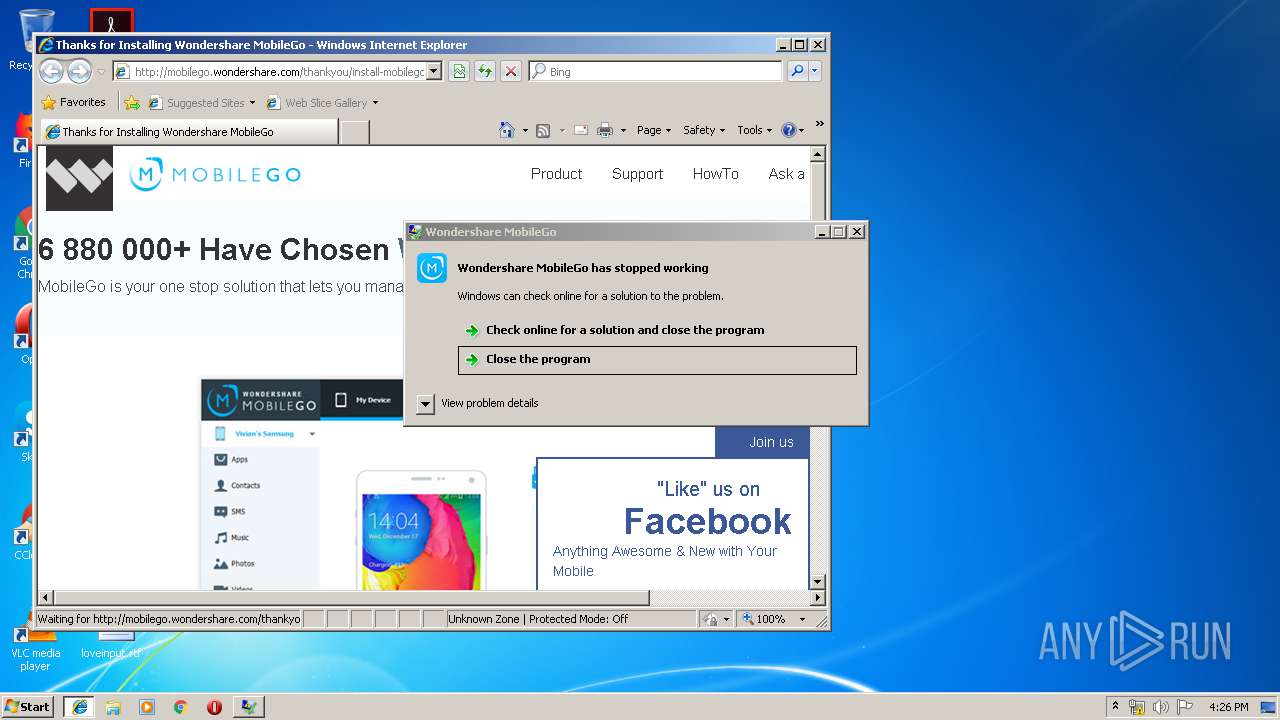Viewport: 1280px width, 720px height.
Task: Click the Bing search magnifier button
Action: tap(797, 71)
